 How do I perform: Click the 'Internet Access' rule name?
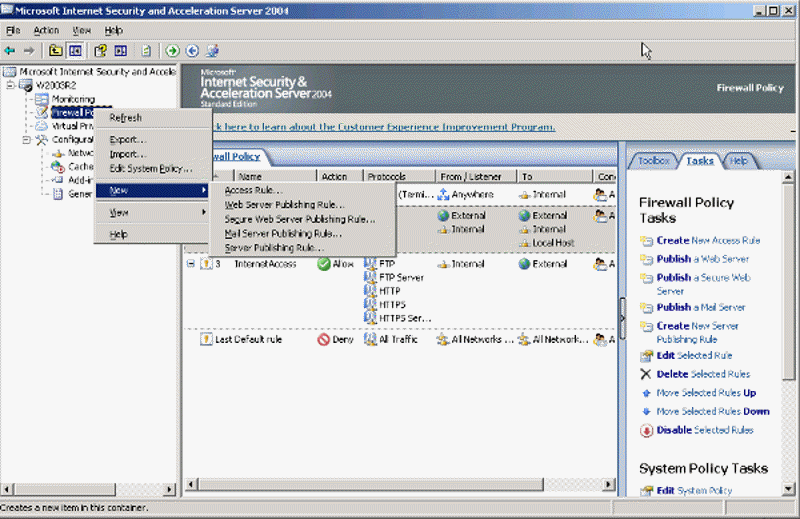pos(265,264)
